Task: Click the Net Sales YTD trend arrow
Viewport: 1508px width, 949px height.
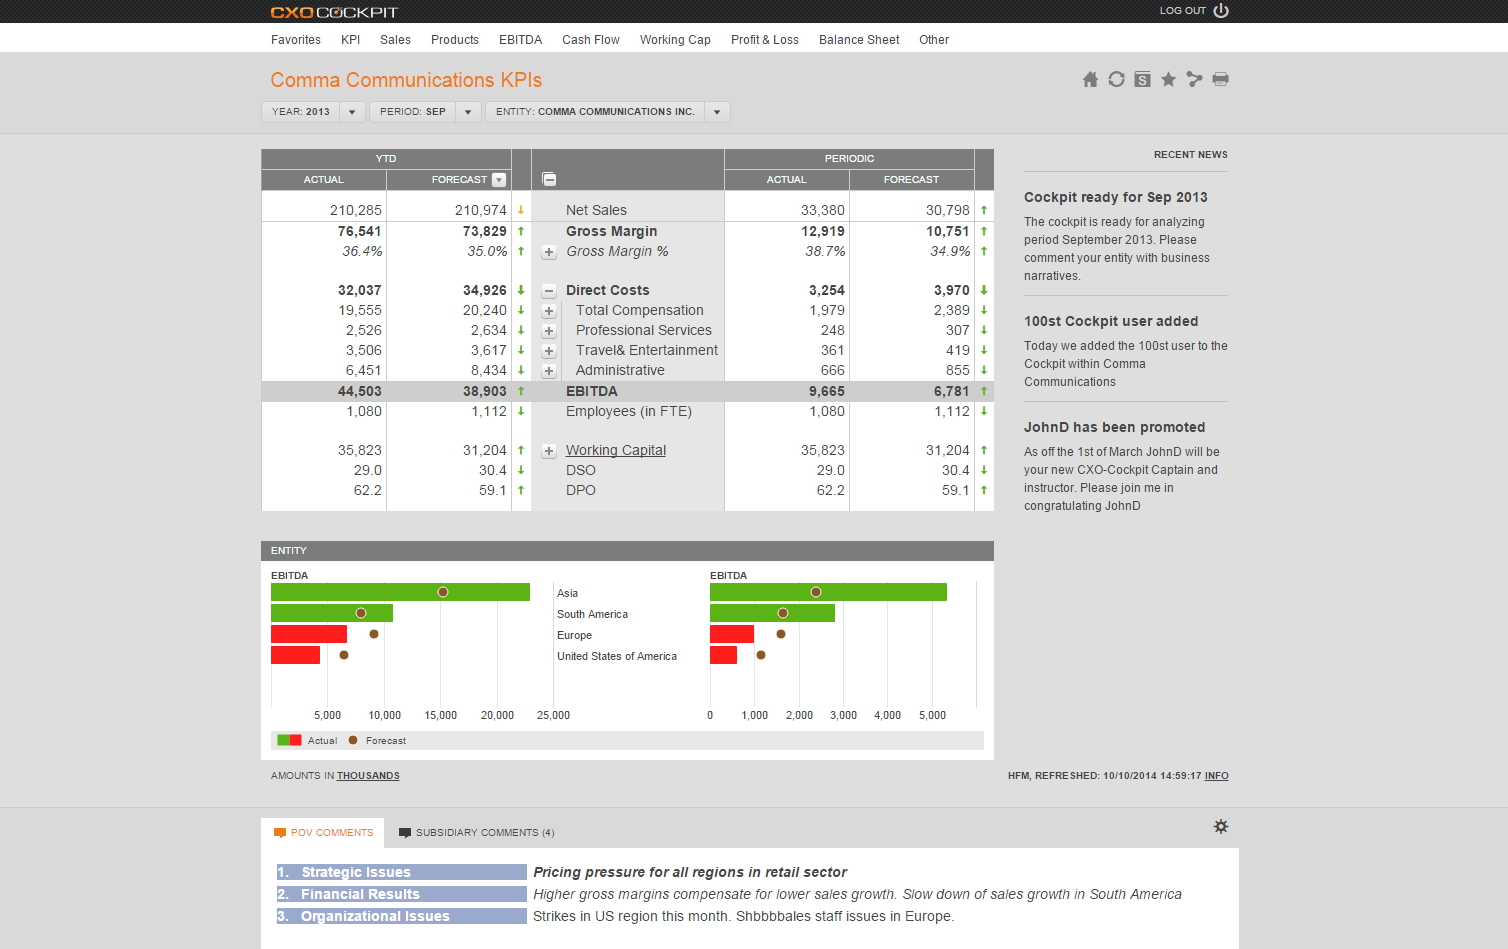Action: [521, 210]
